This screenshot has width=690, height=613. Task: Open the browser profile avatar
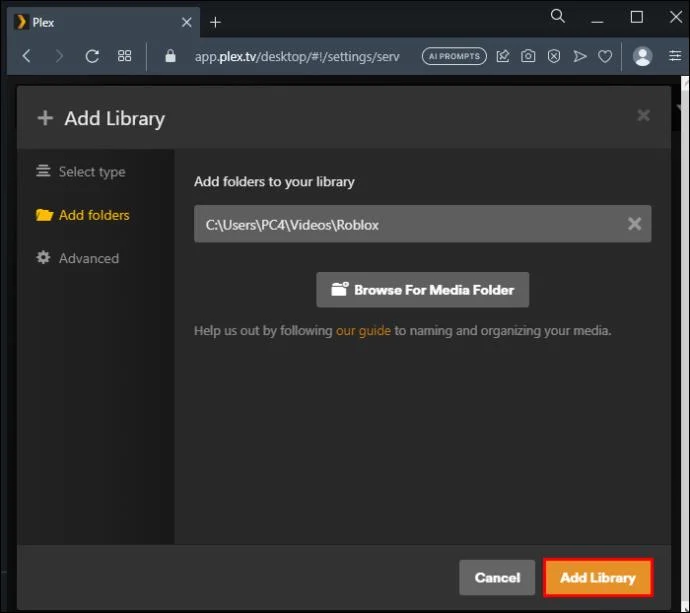click(642, 56)
